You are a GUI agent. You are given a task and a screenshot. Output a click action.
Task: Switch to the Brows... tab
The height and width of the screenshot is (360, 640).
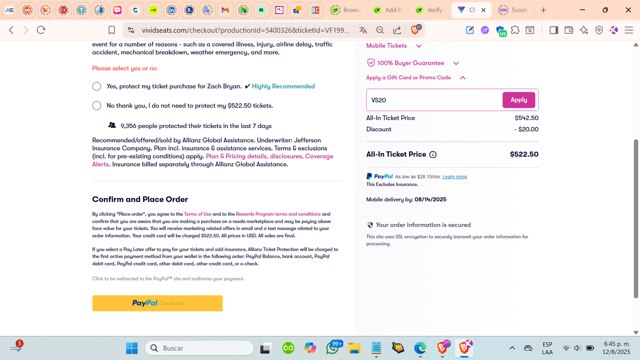pos(346,10)
